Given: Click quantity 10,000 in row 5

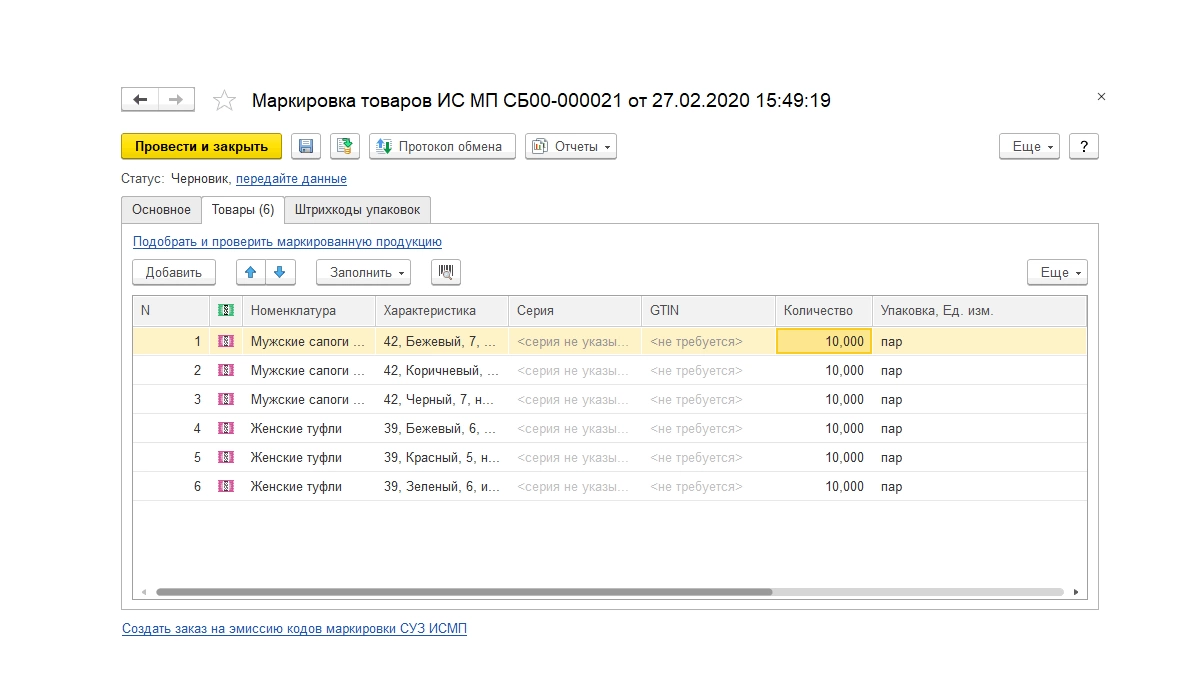Looking at the screenshot, I should 824,457.
